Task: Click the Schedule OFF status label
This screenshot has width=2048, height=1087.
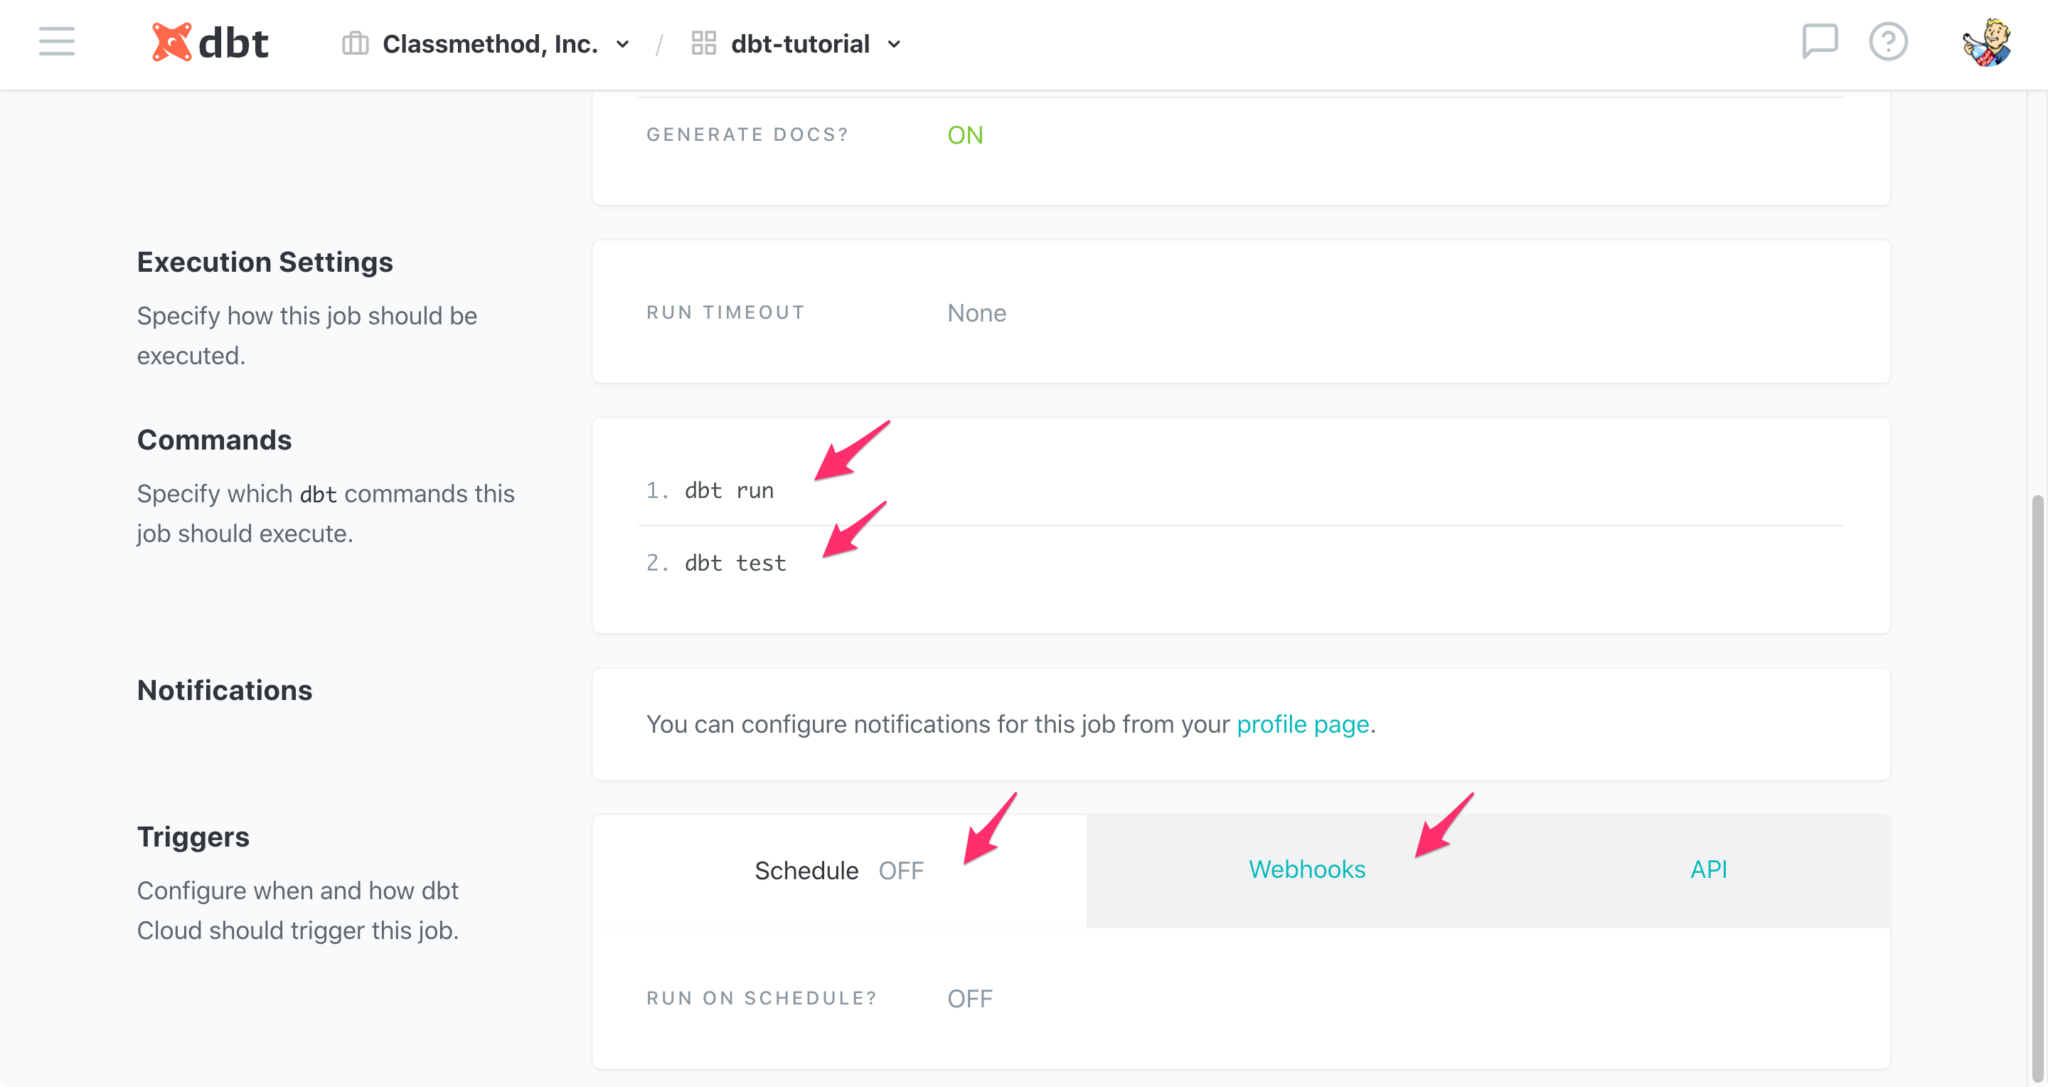Action: [901, 871]
